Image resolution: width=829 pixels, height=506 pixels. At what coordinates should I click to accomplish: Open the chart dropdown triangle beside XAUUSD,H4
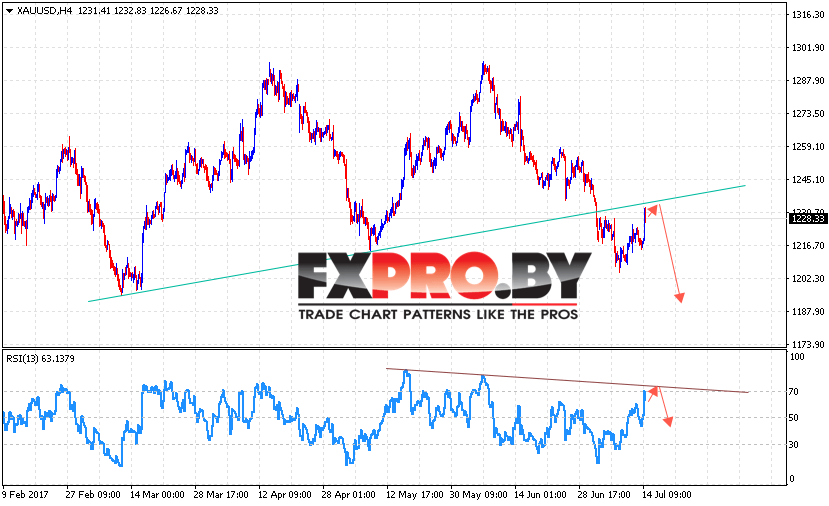[10, 11]
